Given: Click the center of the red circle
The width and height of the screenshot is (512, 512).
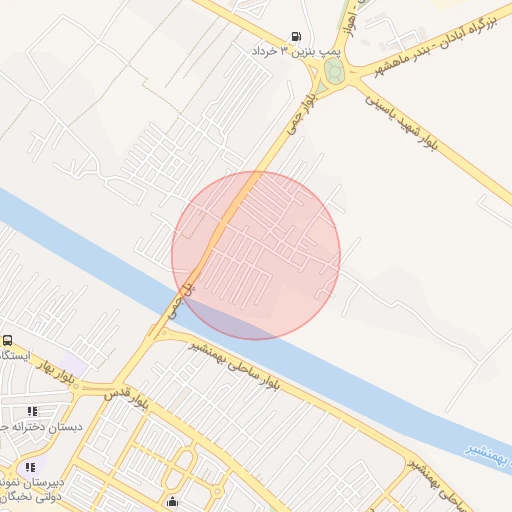Looking at the screenshot, I should click(256, 255).
